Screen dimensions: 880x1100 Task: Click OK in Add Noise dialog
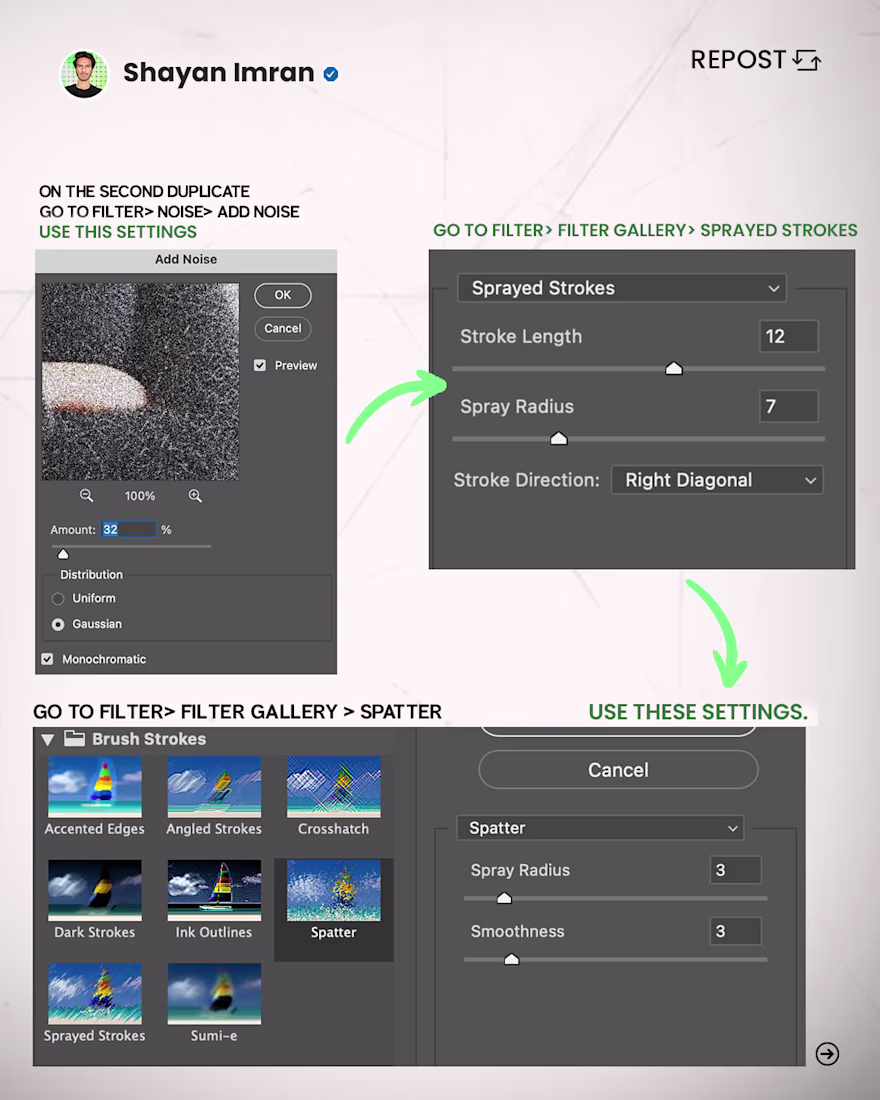point(283,295)
